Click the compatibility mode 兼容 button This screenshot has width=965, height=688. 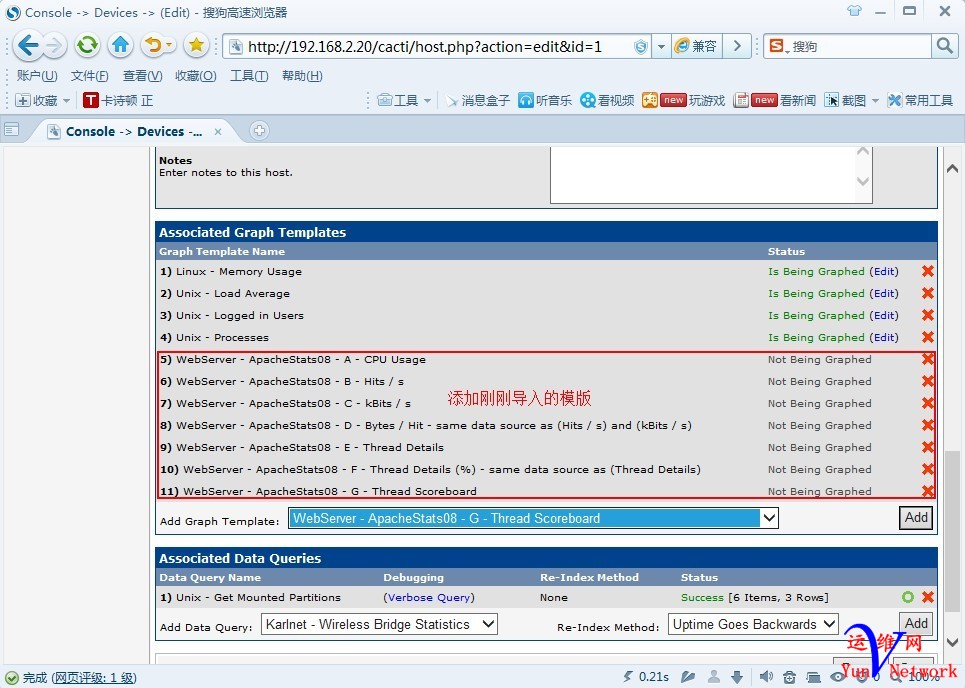click(x=695, y=46)
